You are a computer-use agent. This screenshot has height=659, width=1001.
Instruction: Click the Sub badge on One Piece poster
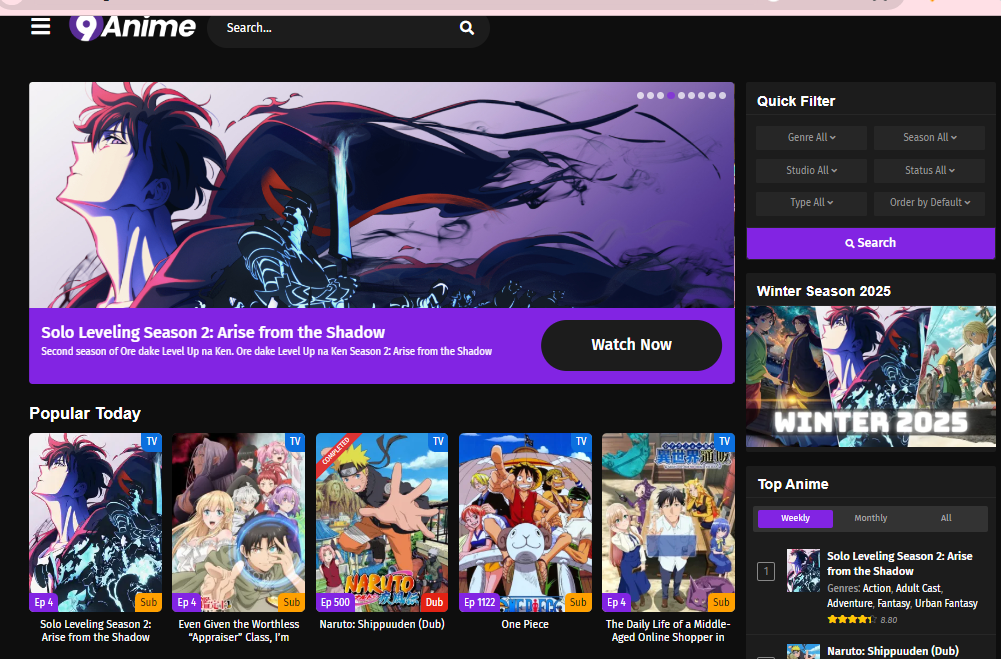578,602
